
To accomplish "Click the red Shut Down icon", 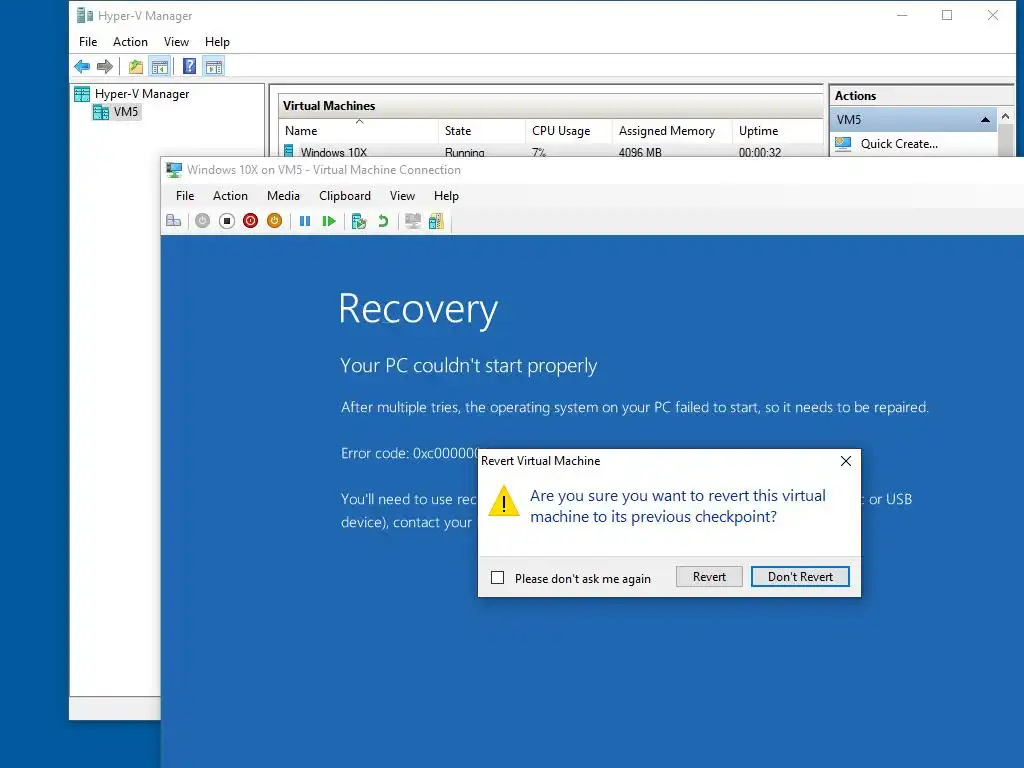I will [x=250, y=221].
